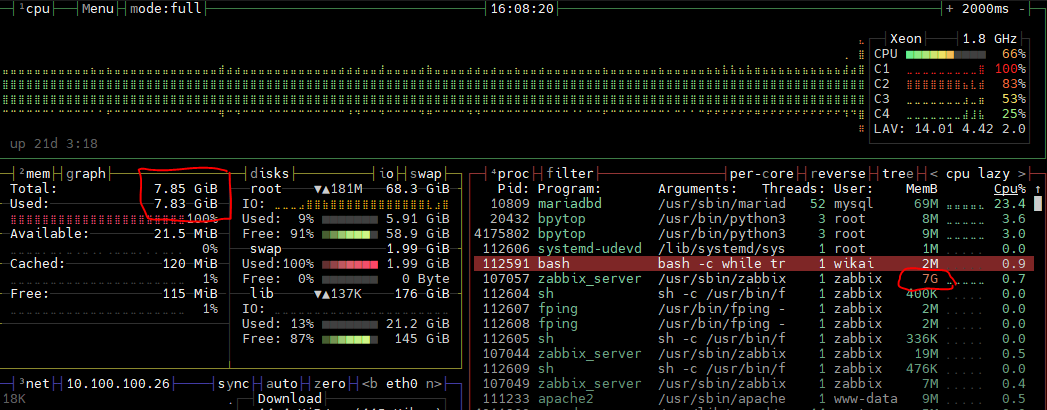Activate the process filter field
Image resolution: width=1047 pixels, height=410 pixels.
(570, 174)
